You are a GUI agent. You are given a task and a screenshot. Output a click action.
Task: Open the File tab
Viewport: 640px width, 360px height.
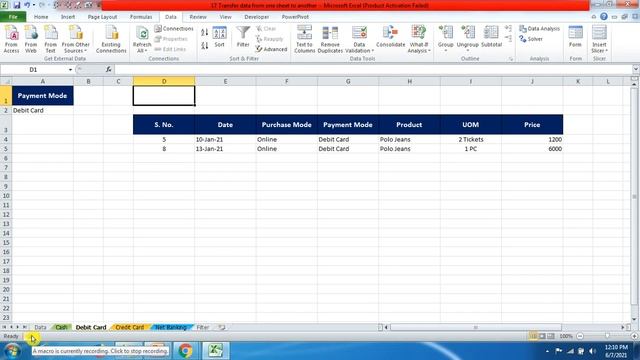point(13,17)
